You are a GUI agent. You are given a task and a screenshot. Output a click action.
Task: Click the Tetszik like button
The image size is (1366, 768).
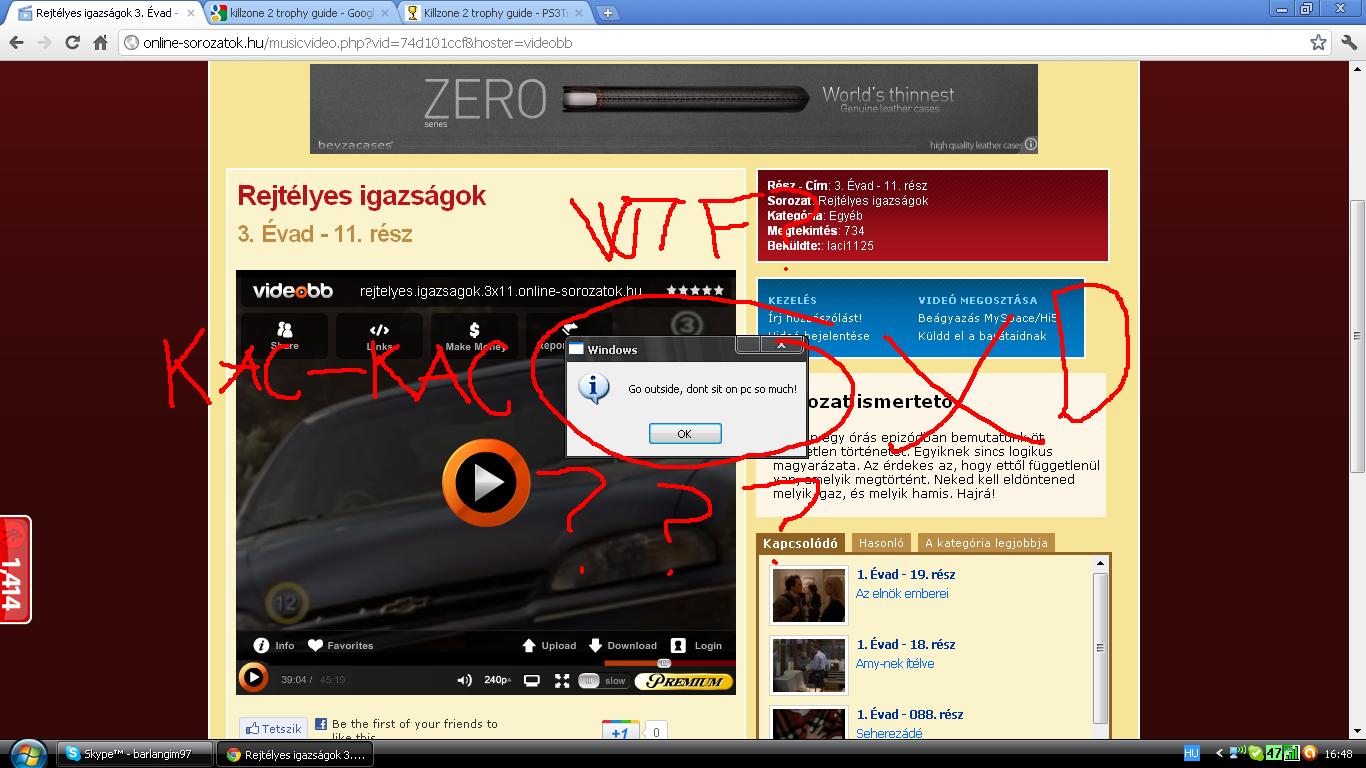tap(273, 729)
